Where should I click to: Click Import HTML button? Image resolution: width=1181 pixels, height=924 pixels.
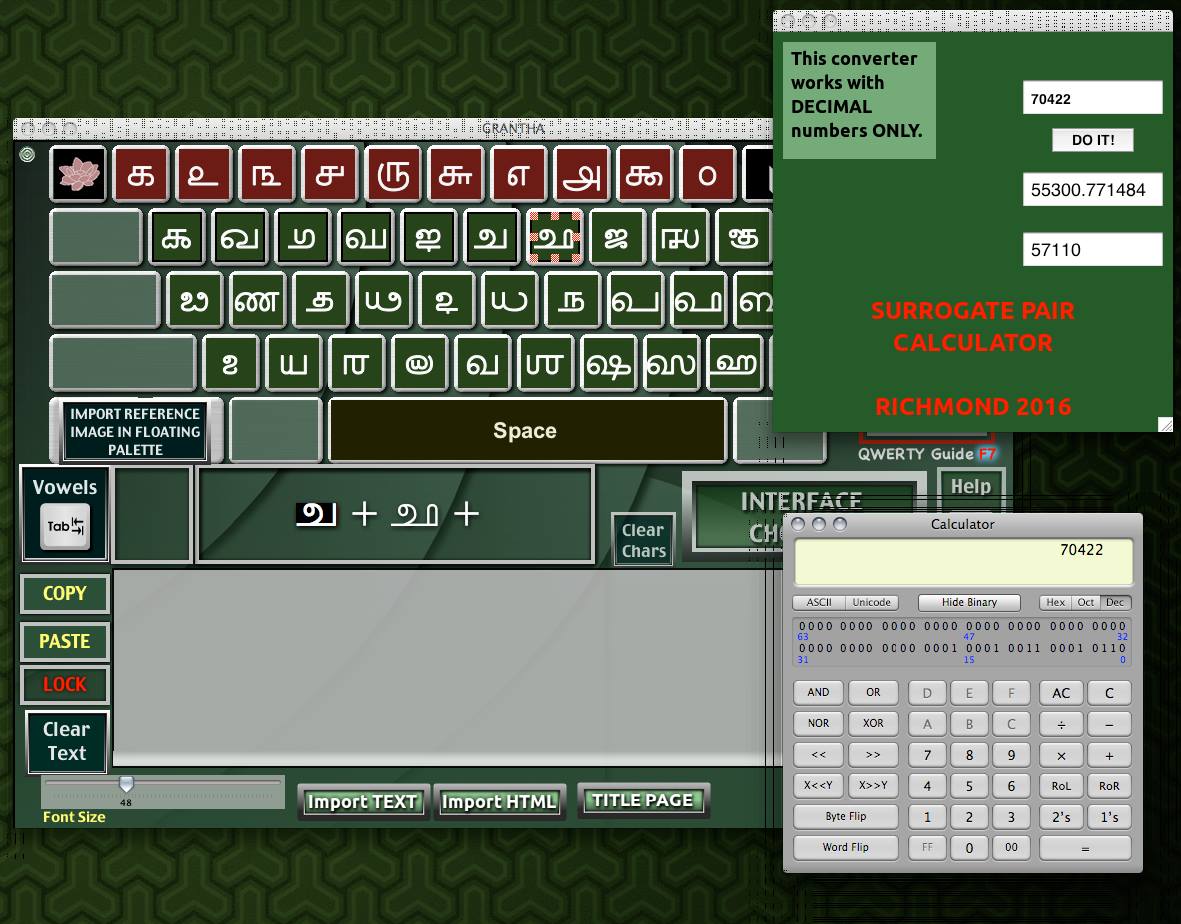(x=499, y=801)
